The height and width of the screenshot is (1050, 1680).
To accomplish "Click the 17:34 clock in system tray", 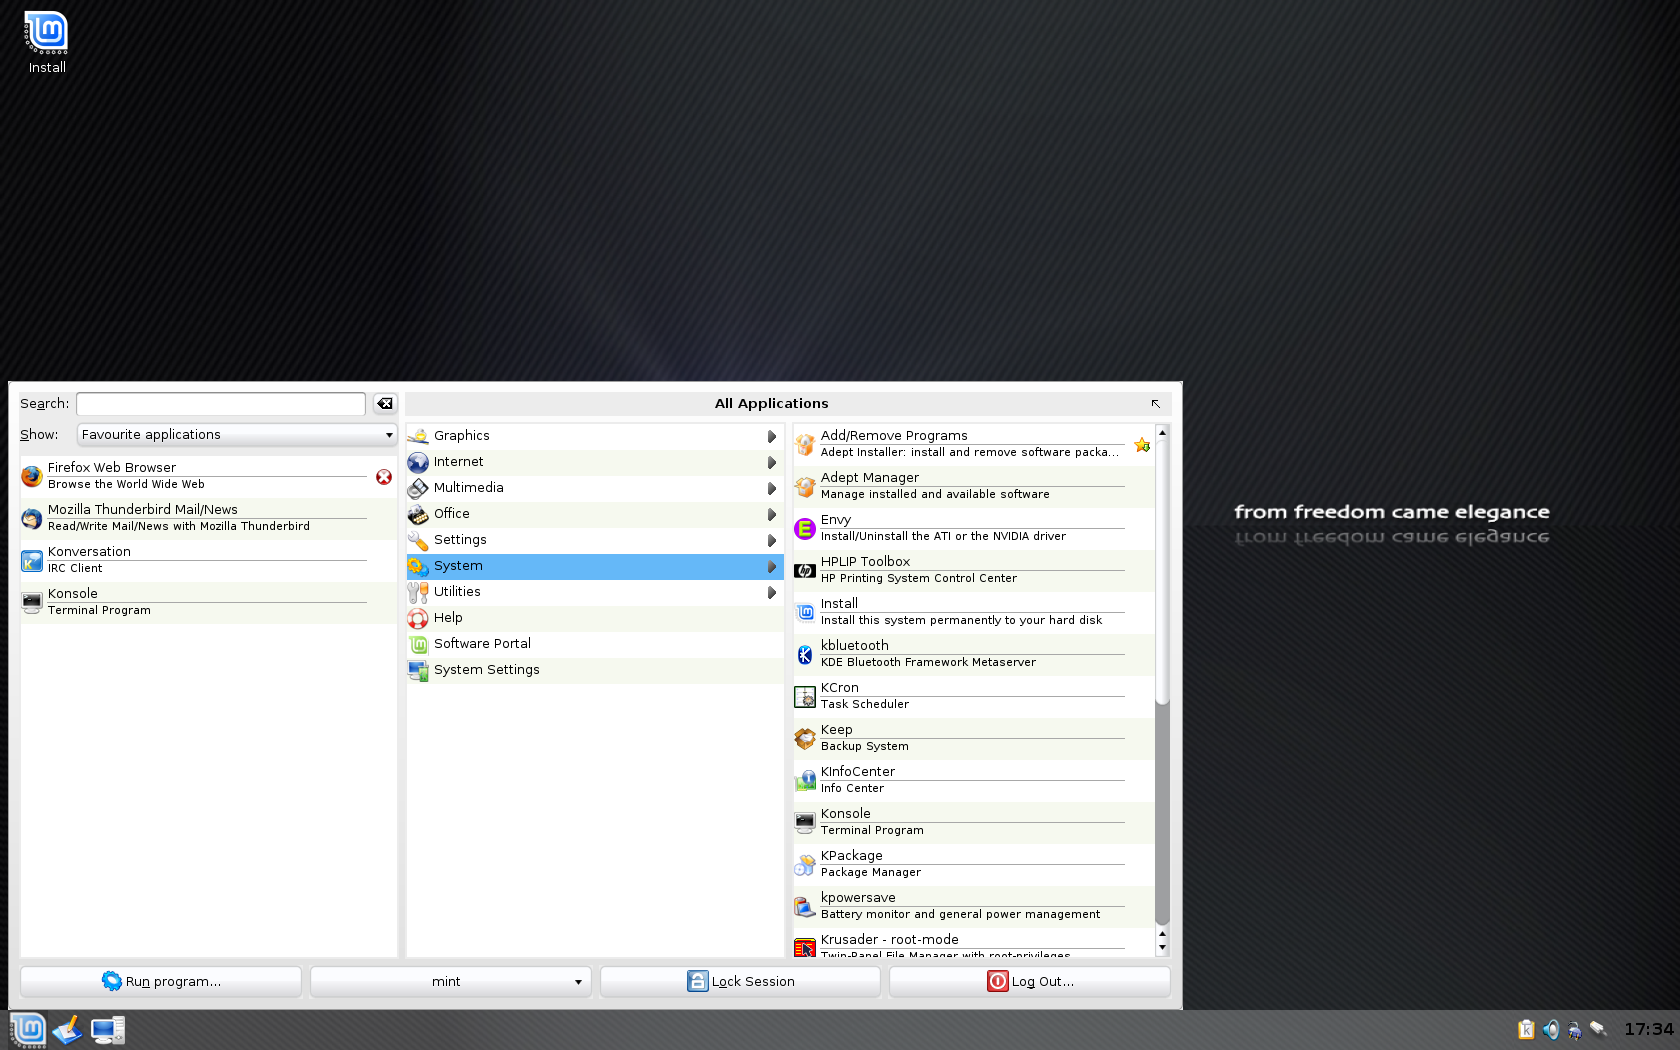I will 1648,1029.
